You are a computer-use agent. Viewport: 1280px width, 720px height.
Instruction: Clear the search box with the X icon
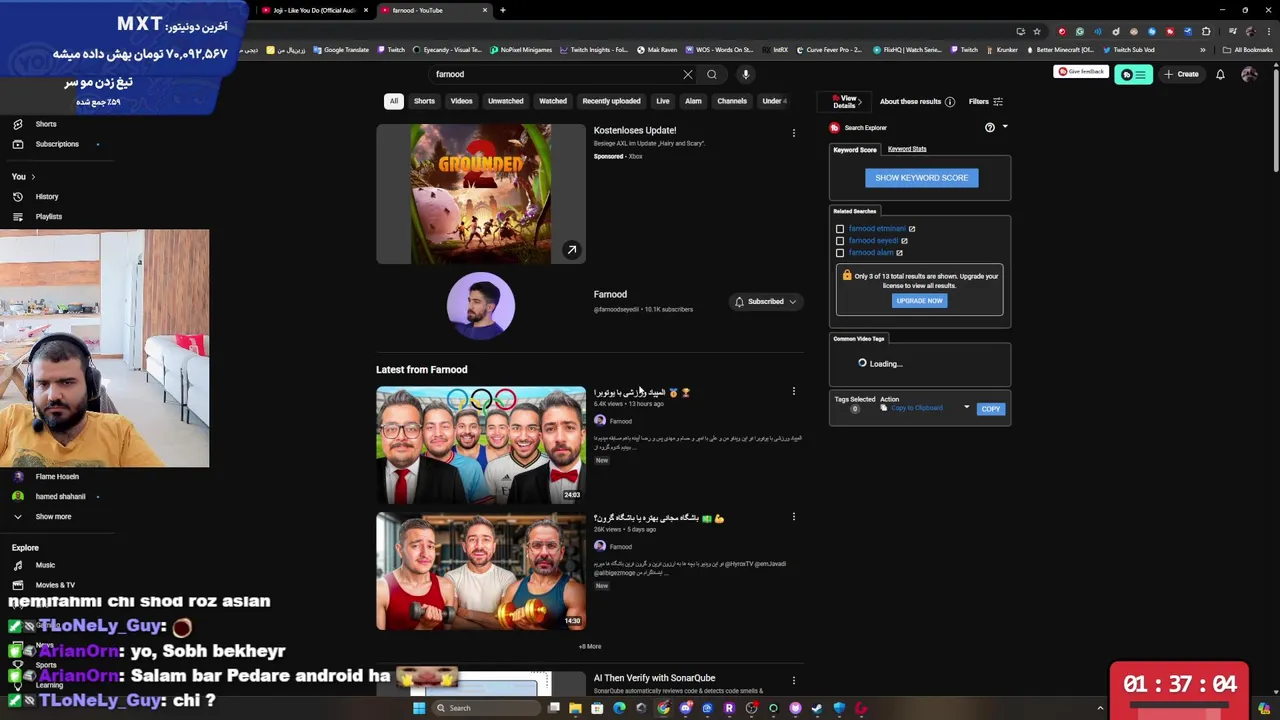(688, 74)
